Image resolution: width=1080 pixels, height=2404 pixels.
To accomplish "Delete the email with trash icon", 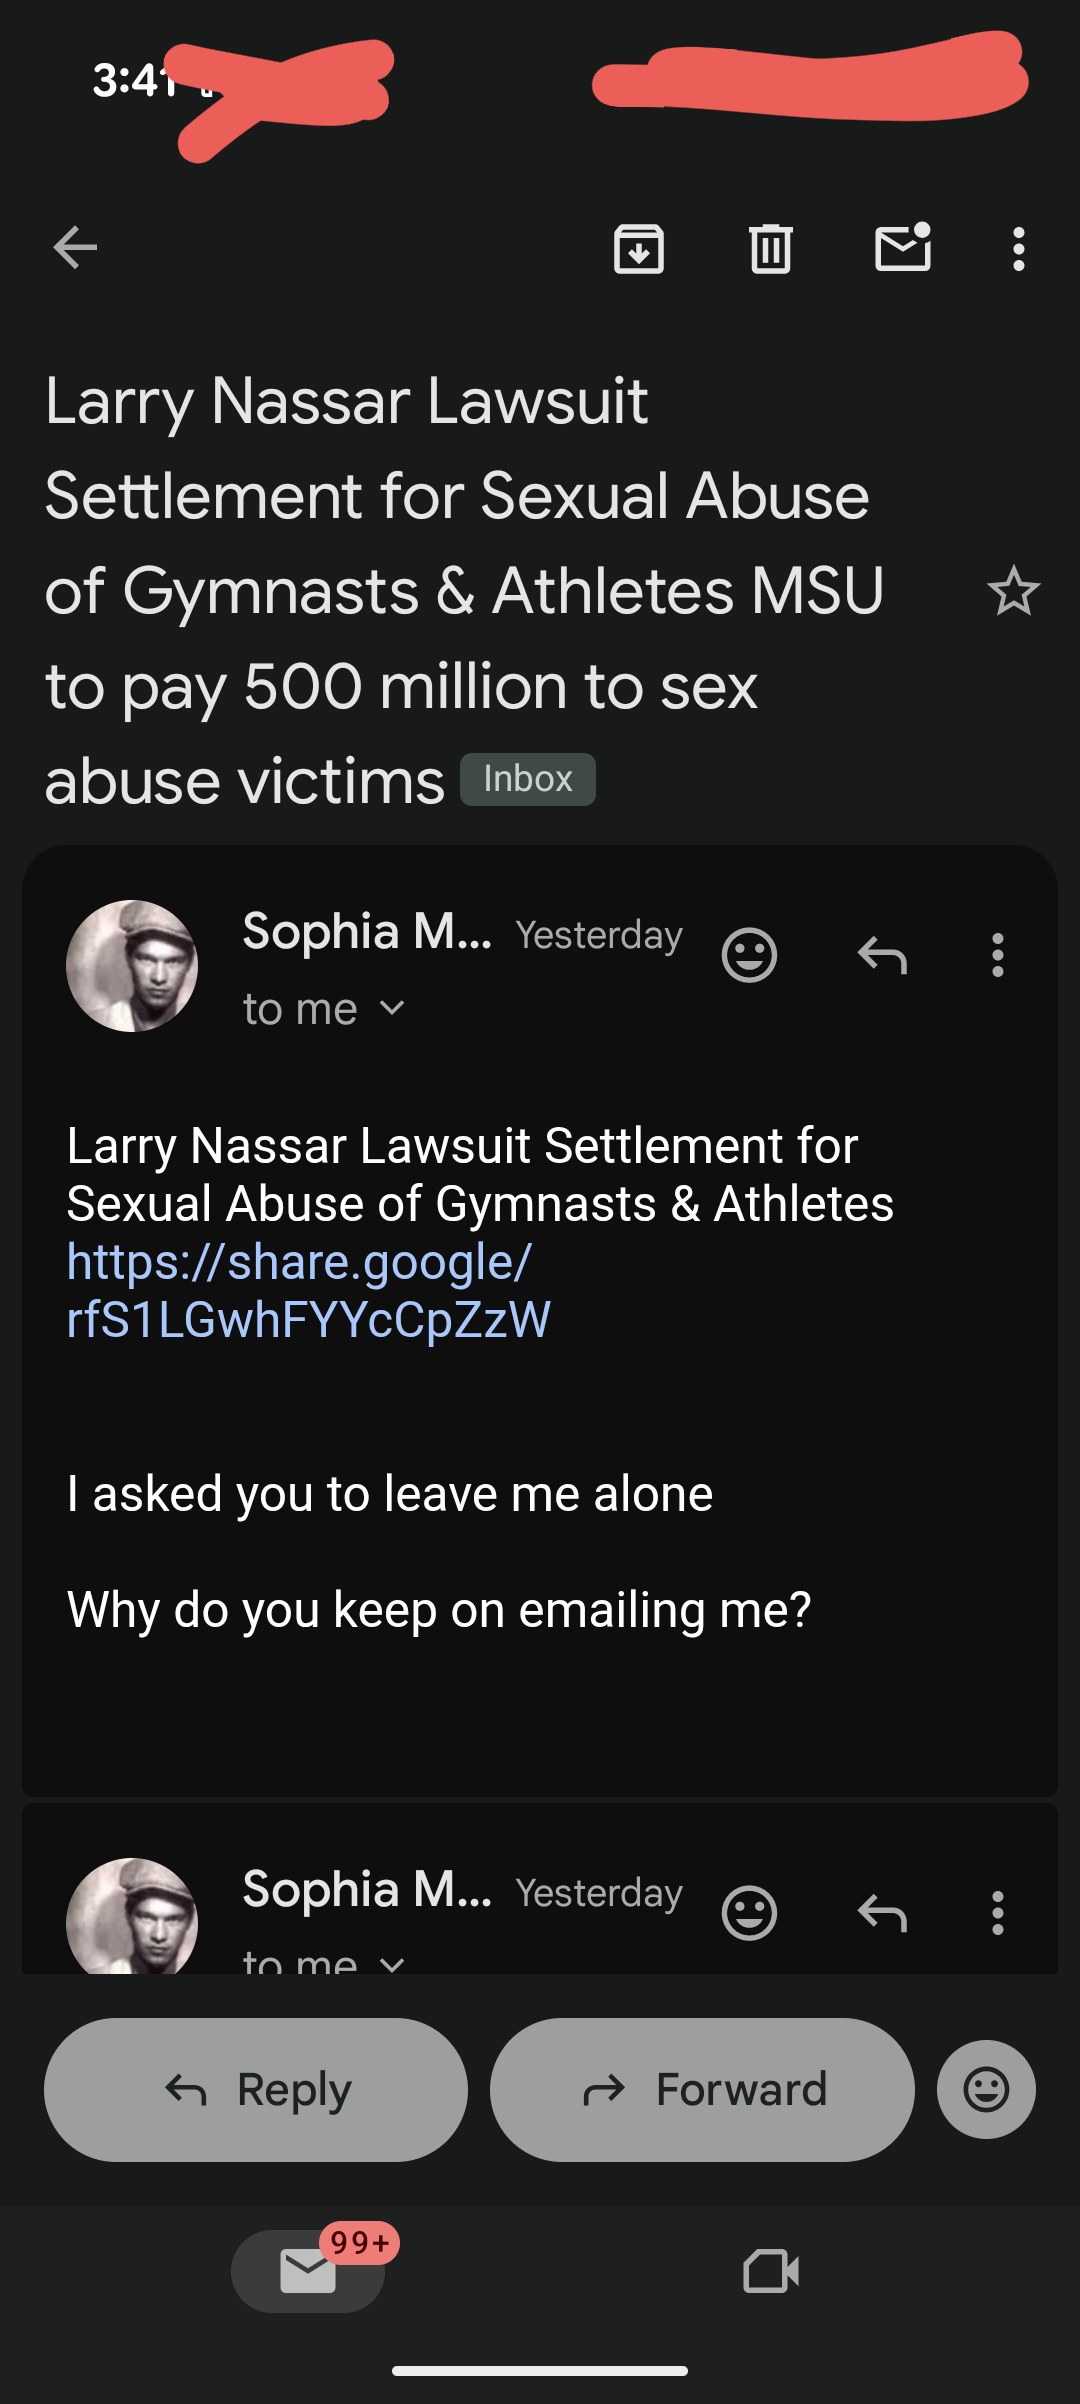I will coord(771,249).
